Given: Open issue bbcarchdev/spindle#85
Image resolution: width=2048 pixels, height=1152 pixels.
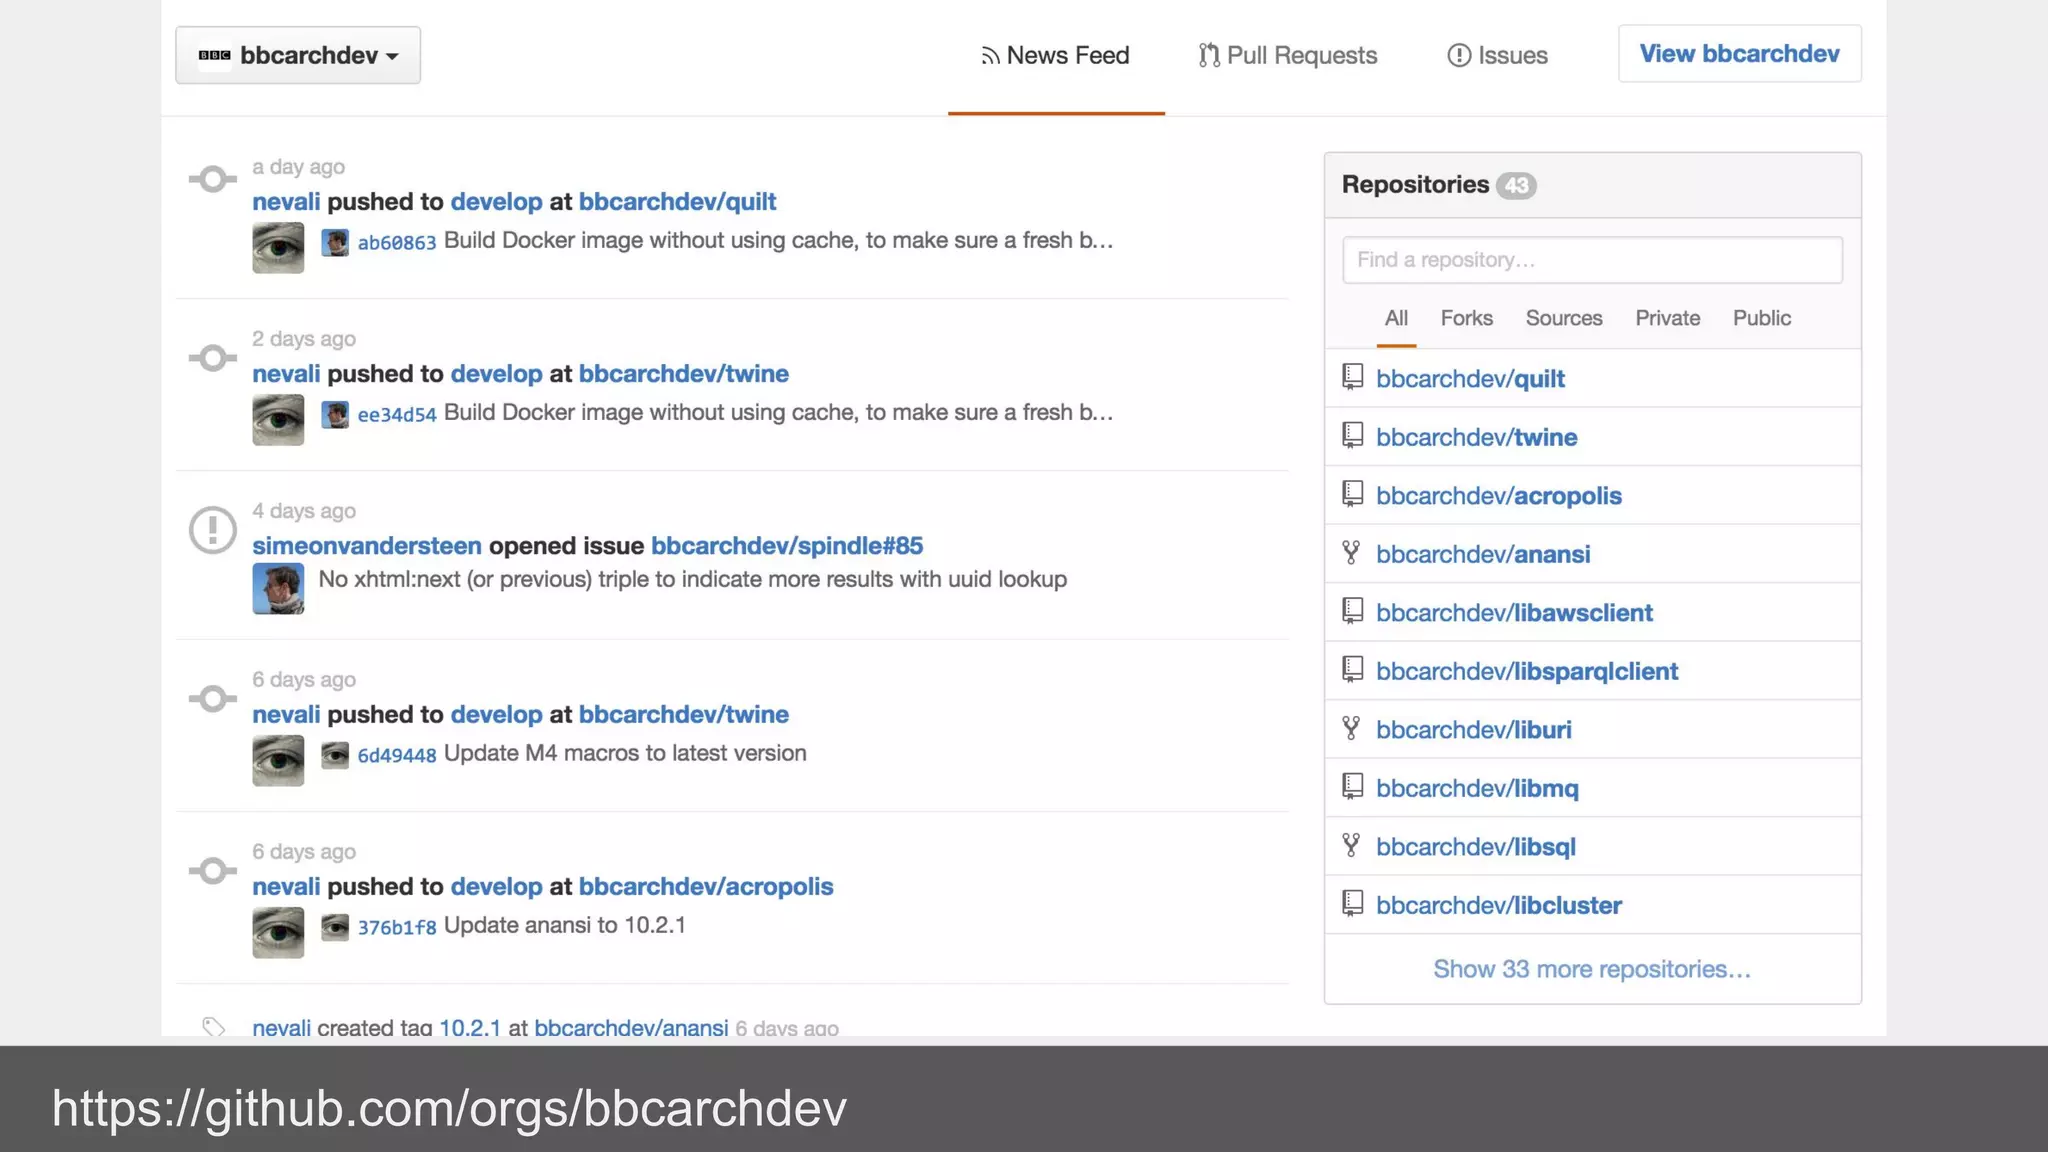Looking at the screenshot, I should (x=787, y=546).
